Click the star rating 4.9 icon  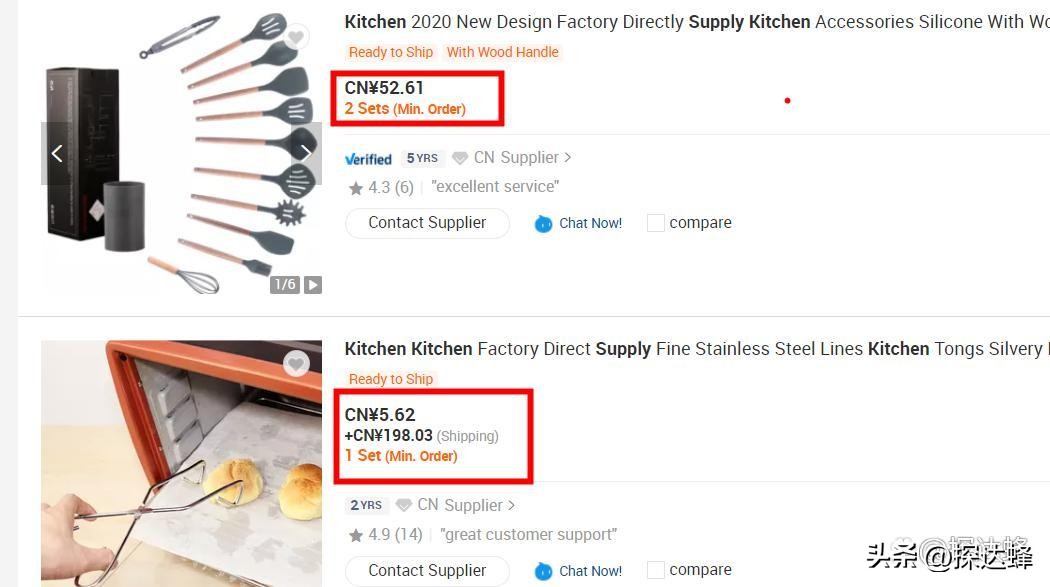click(356, 535)
